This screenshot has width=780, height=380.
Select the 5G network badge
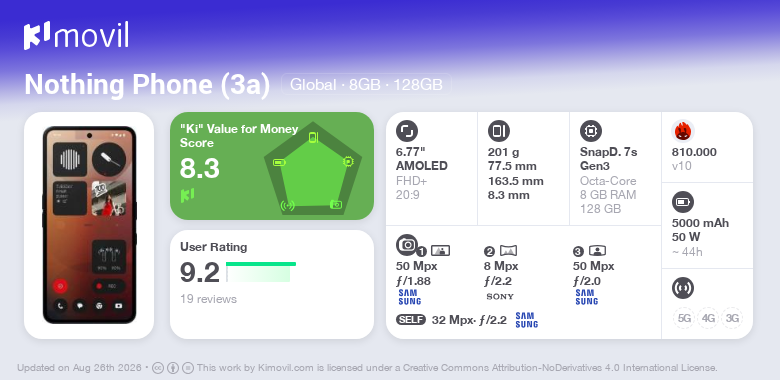pos(684,318)
